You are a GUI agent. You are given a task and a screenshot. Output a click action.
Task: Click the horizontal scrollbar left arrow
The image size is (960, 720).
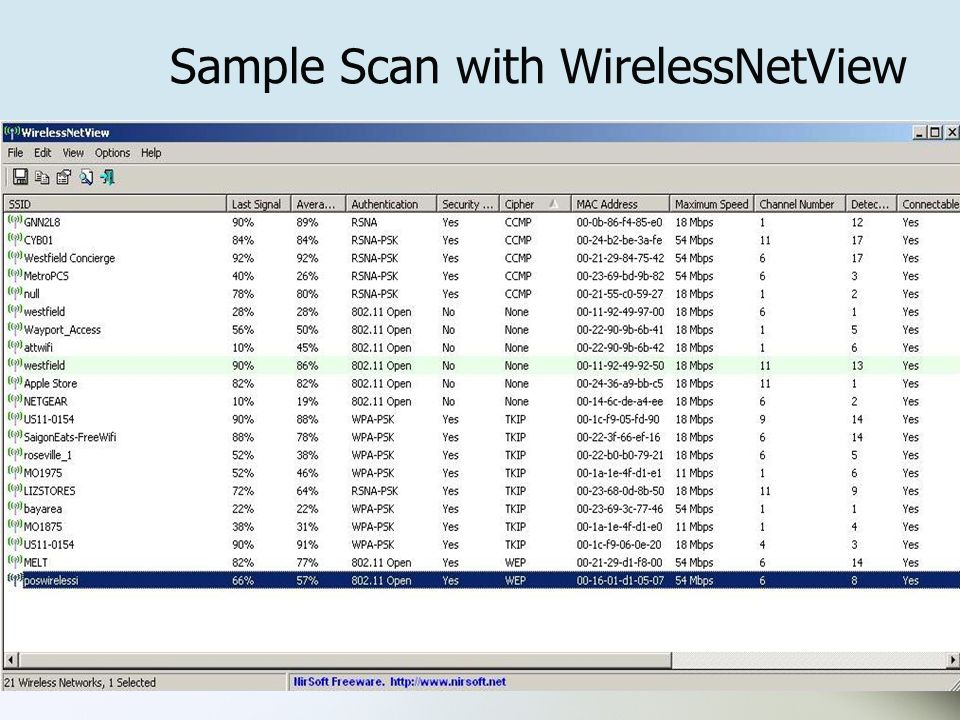click(10, 659)
